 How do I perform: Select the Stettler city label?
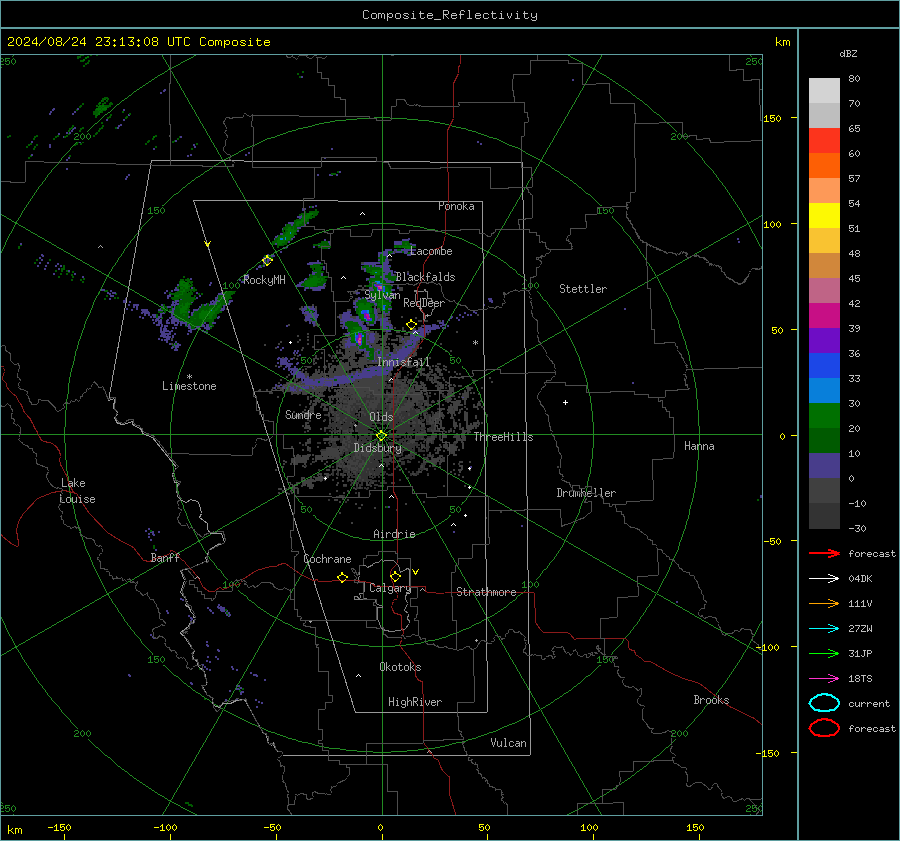583,289
